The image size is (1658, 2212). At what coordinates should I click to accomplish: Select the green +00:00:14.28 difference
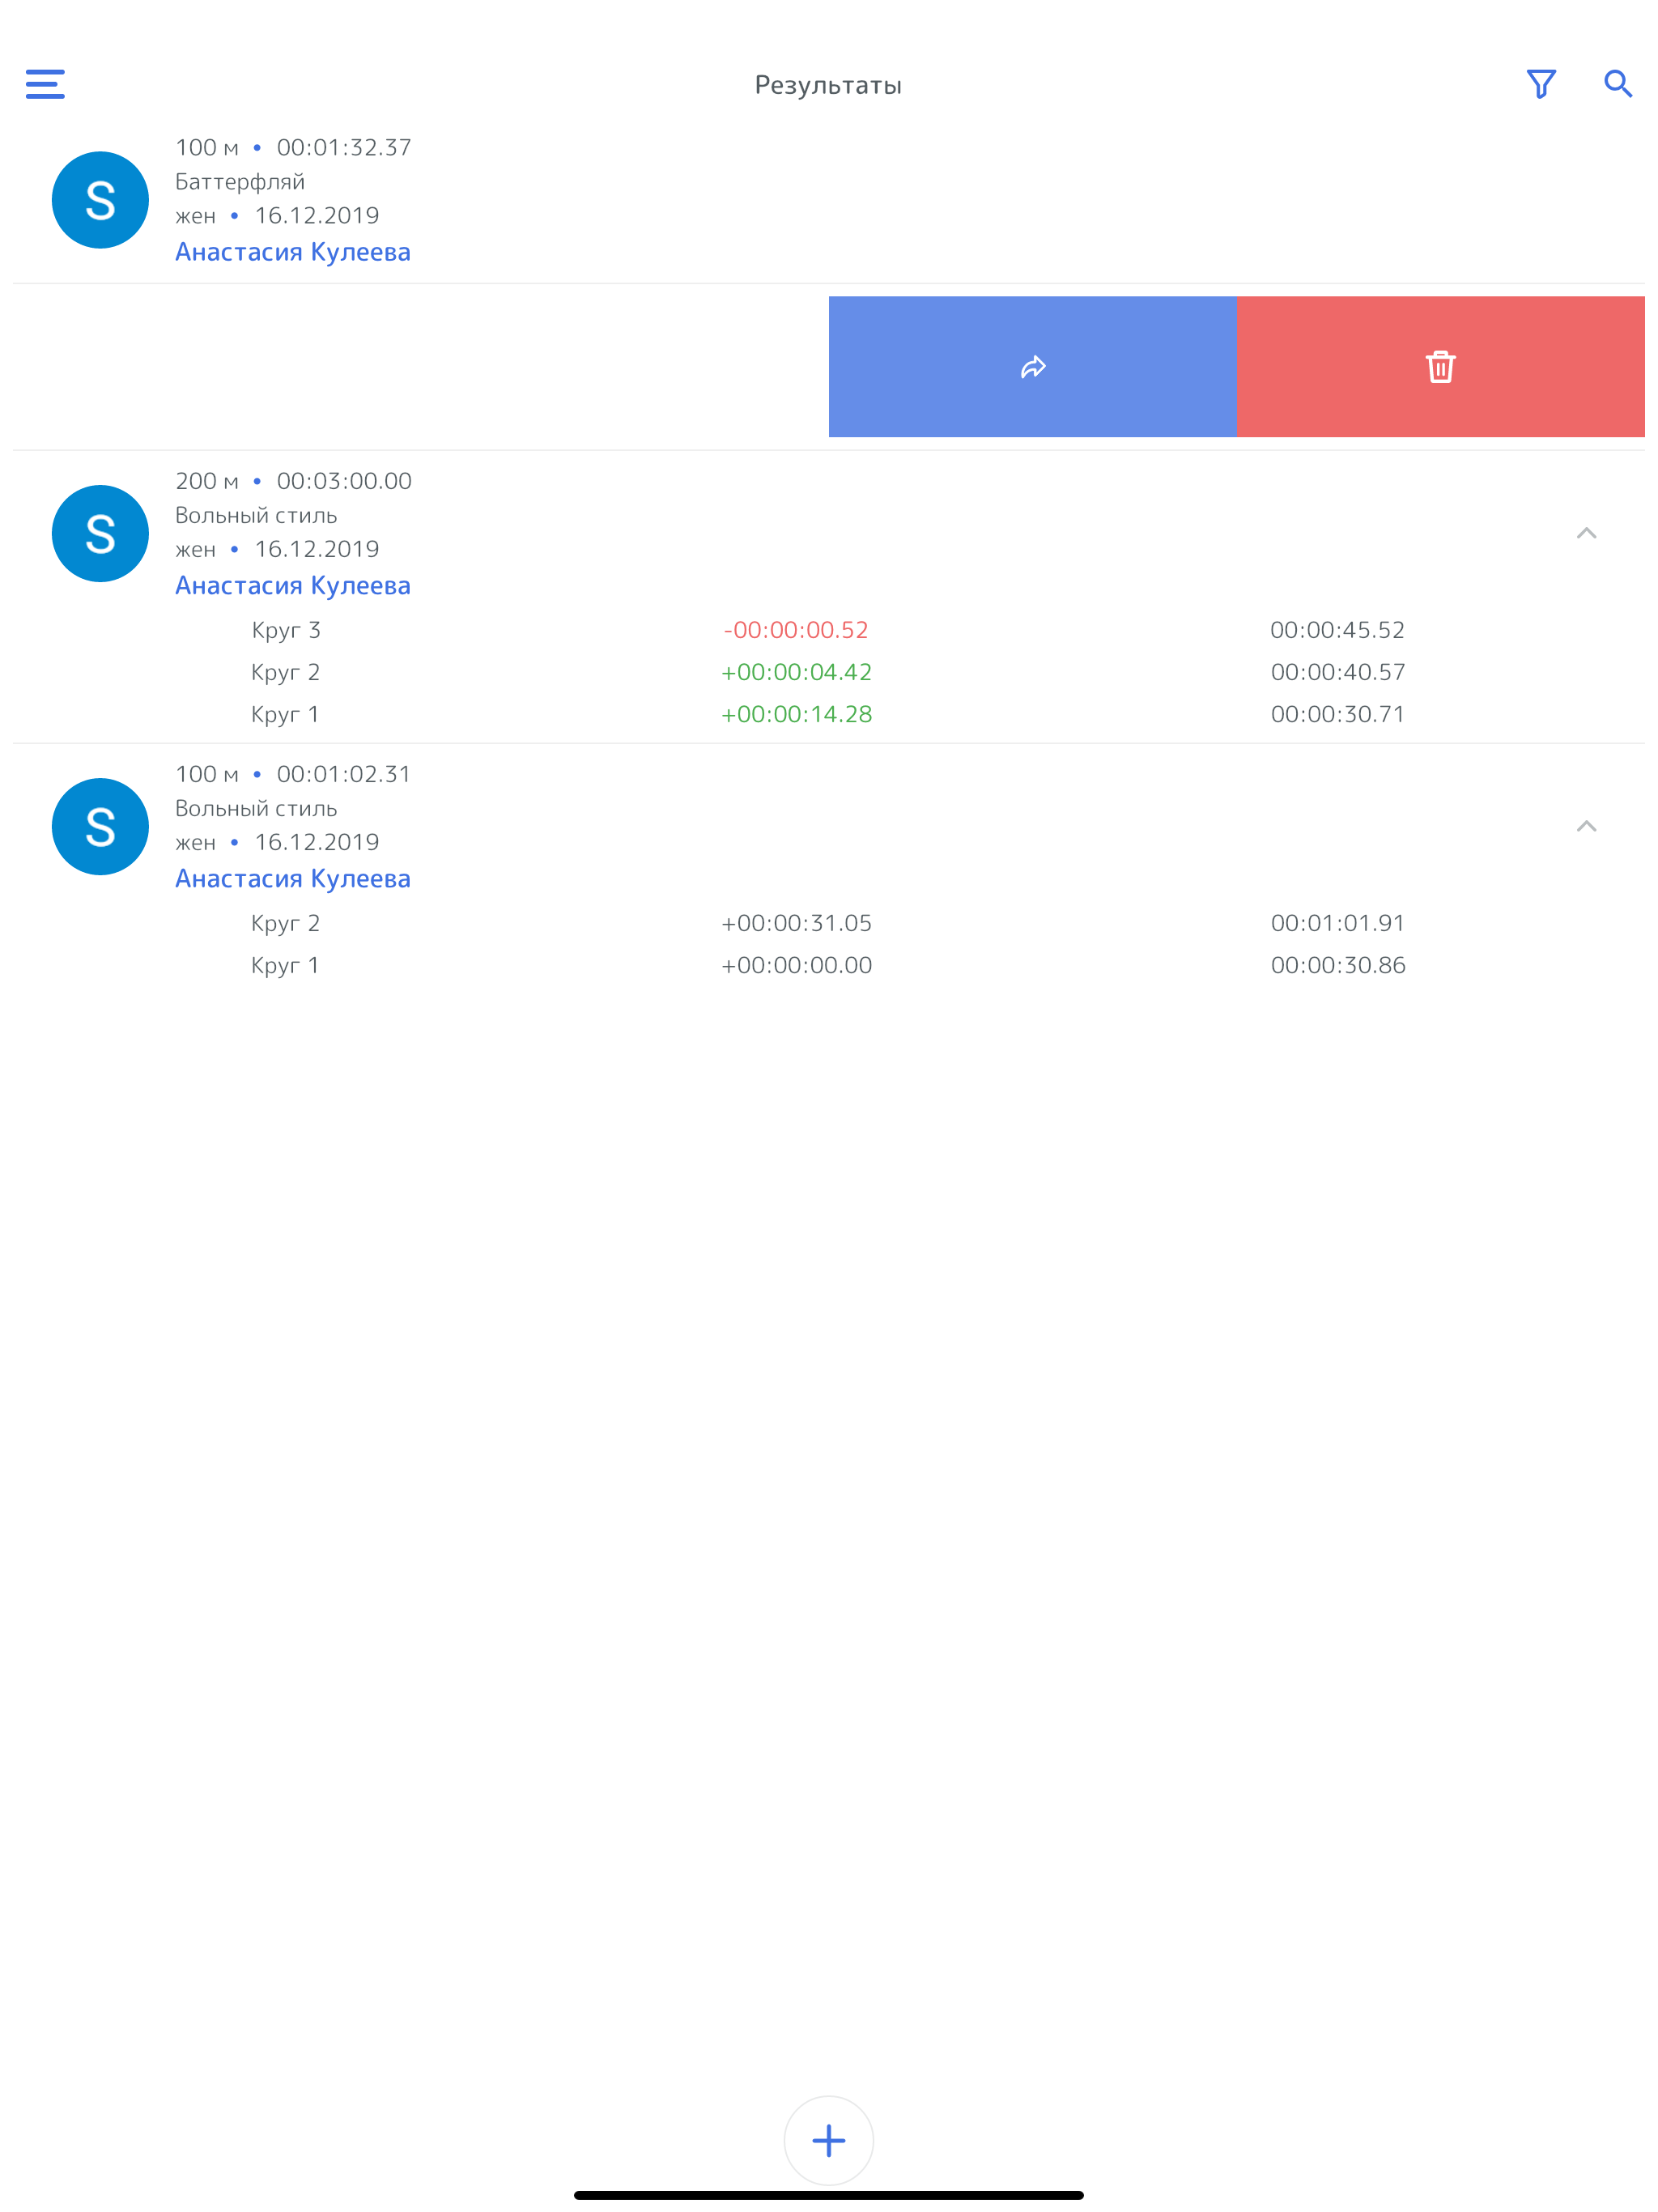pos(796,714)
